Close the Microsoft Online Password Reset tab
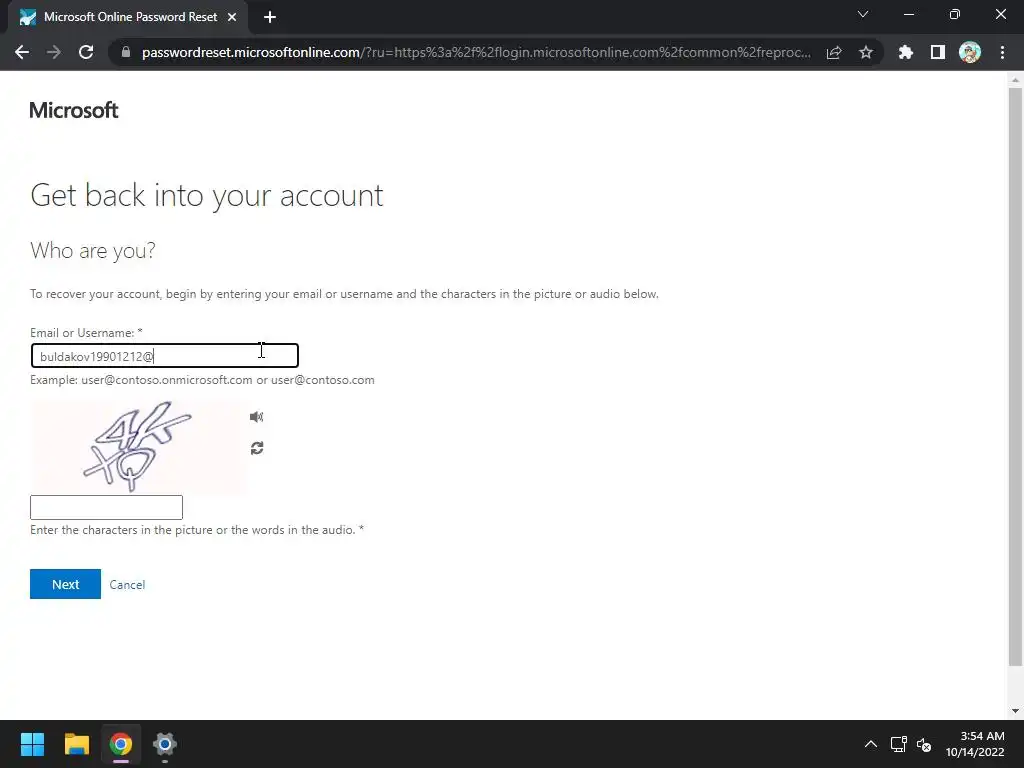Screen dimensions: 1024x768 coord(232,17)
